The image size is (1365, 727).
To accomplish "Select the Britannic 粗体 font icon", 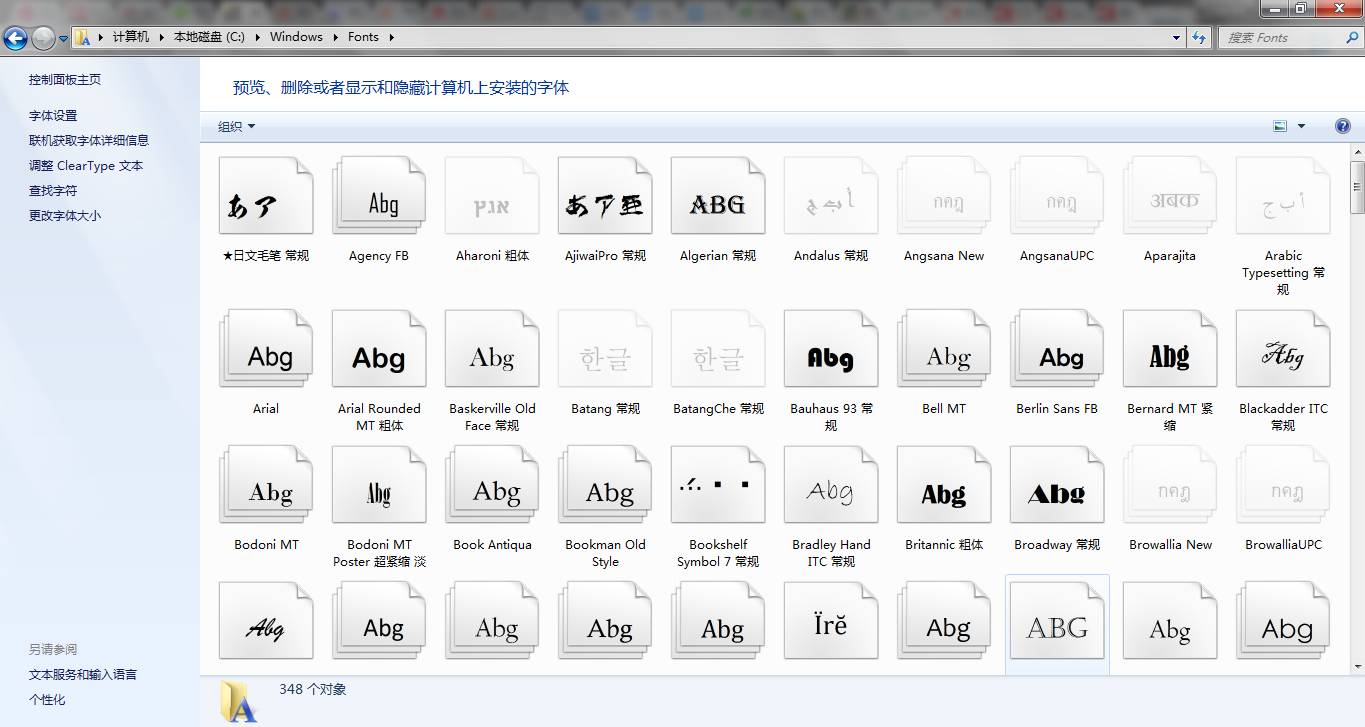I will [944, 485].
